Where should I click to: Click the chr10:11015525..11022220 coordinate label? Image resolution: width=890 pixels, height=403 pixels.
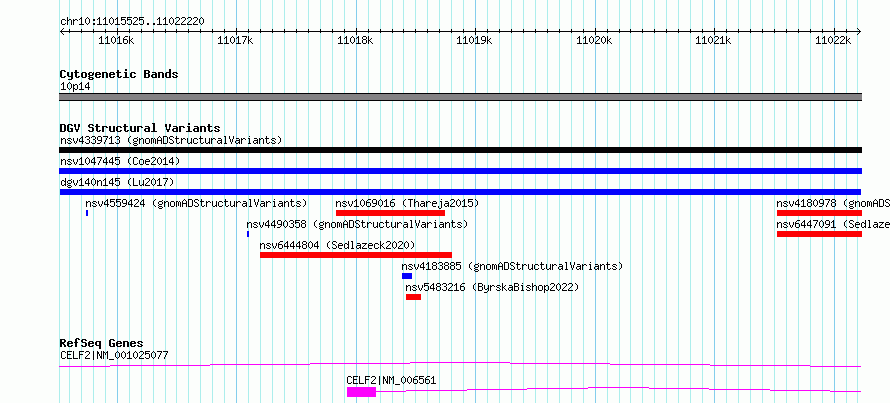pos(132,22)
